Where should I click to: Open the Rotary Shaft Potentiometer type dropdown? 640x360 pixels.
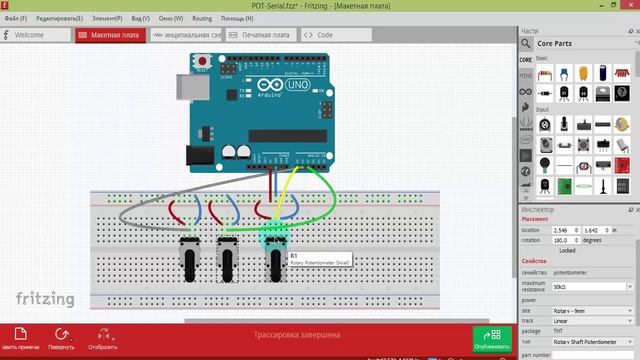(x=592, y=342)
